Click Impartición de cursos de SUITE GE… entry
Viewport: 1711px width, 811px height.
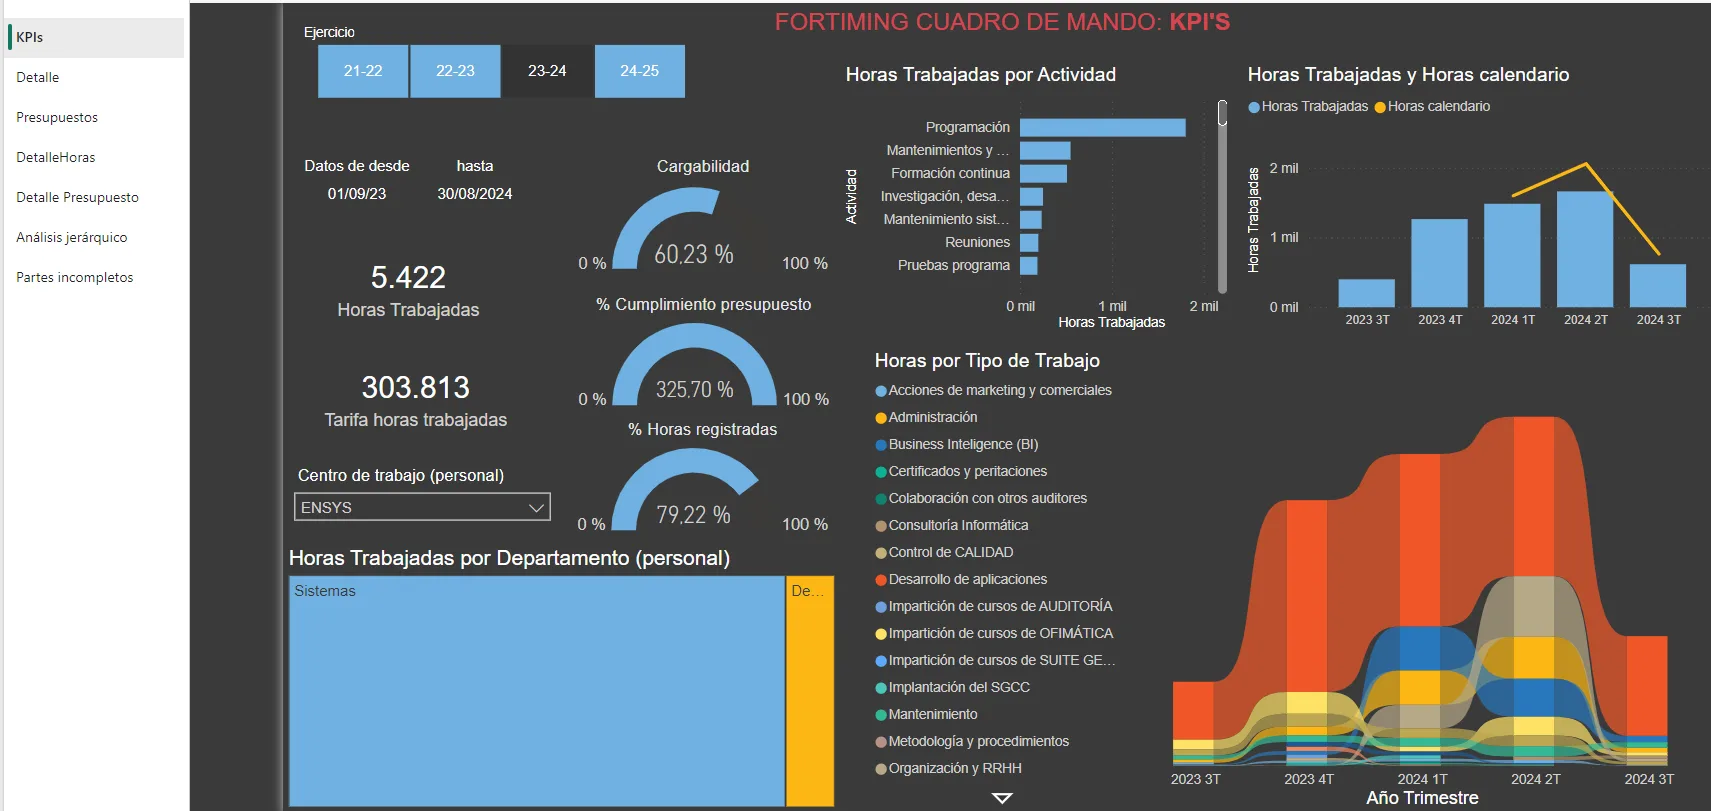click(x=995, y=660)
